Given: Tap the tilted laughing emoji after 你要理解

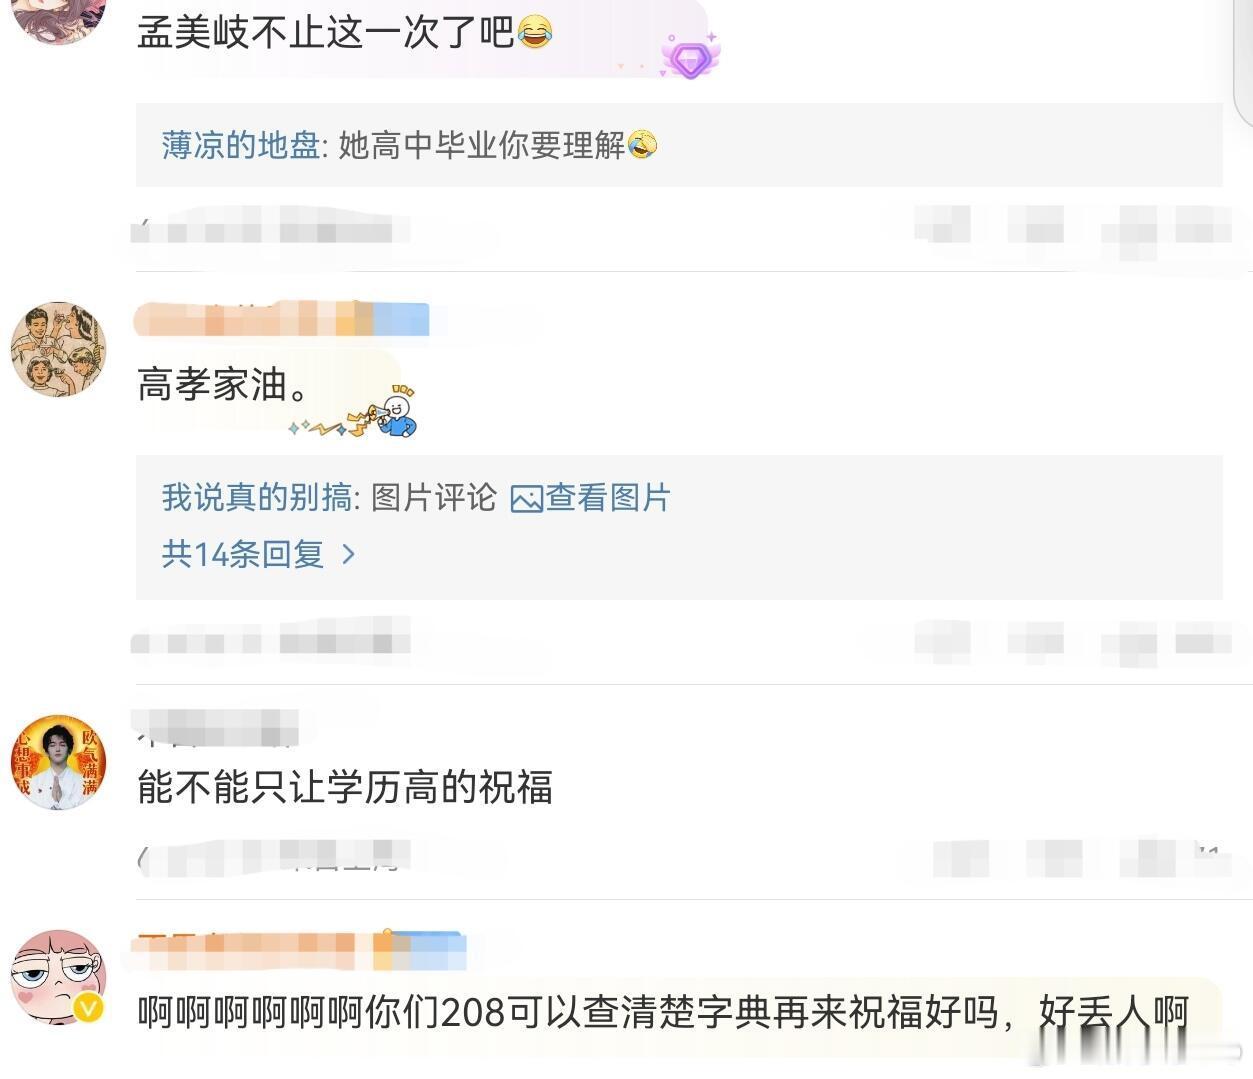Looking at the screenshot, I should tap(642, 145).
